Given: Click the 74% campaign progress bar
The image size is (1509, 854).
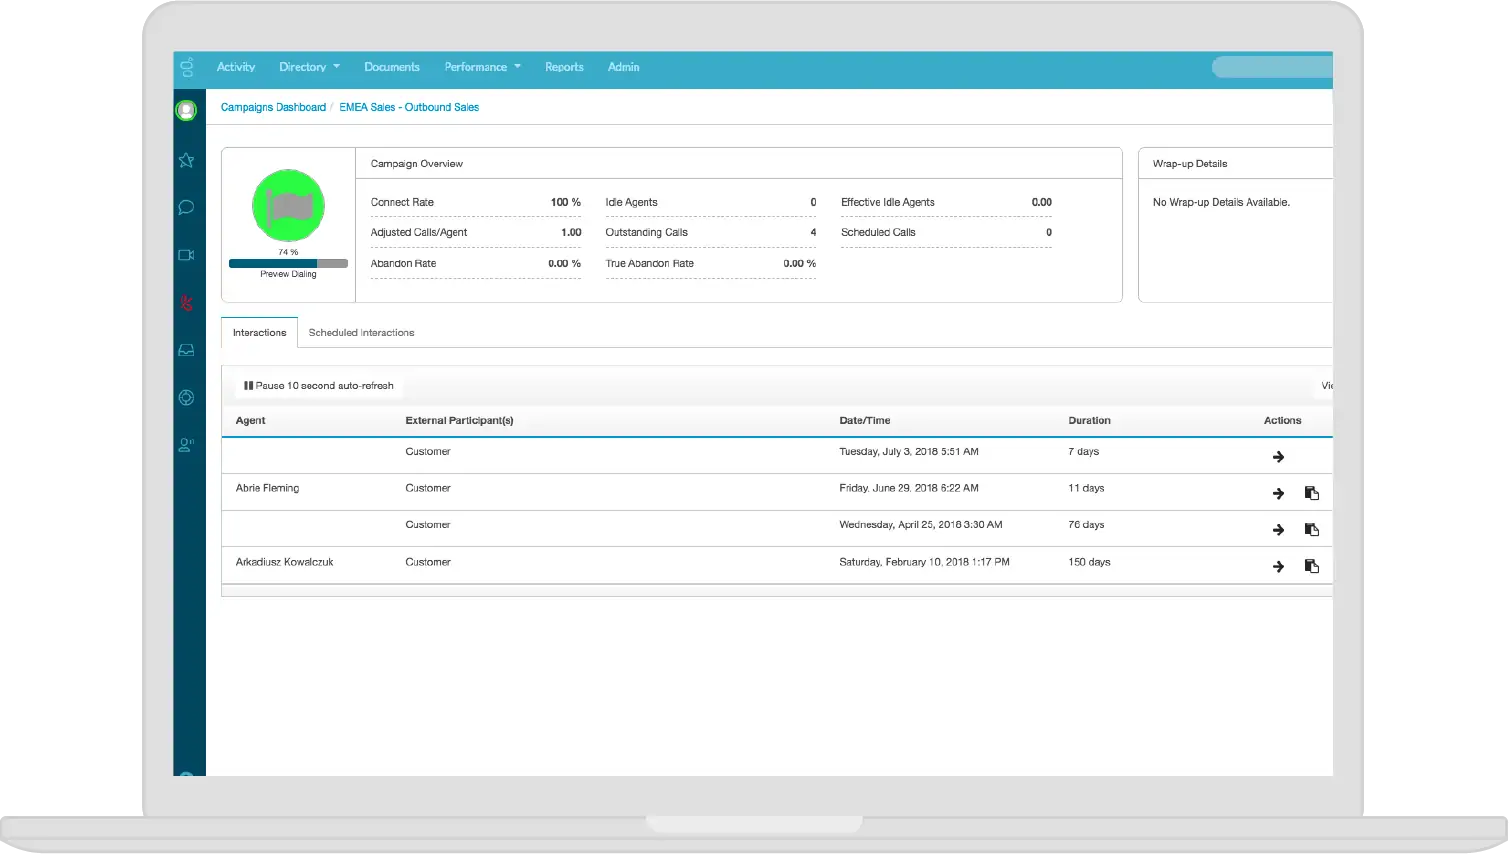Looking at the screenshot, I should click(288, 263).
